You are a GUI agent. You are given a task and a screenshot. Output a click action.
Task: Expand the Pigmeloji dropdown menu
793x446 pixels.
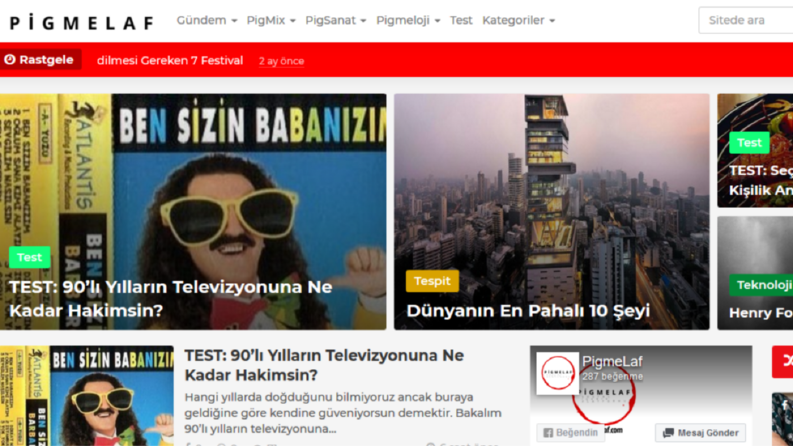point(408,20)
